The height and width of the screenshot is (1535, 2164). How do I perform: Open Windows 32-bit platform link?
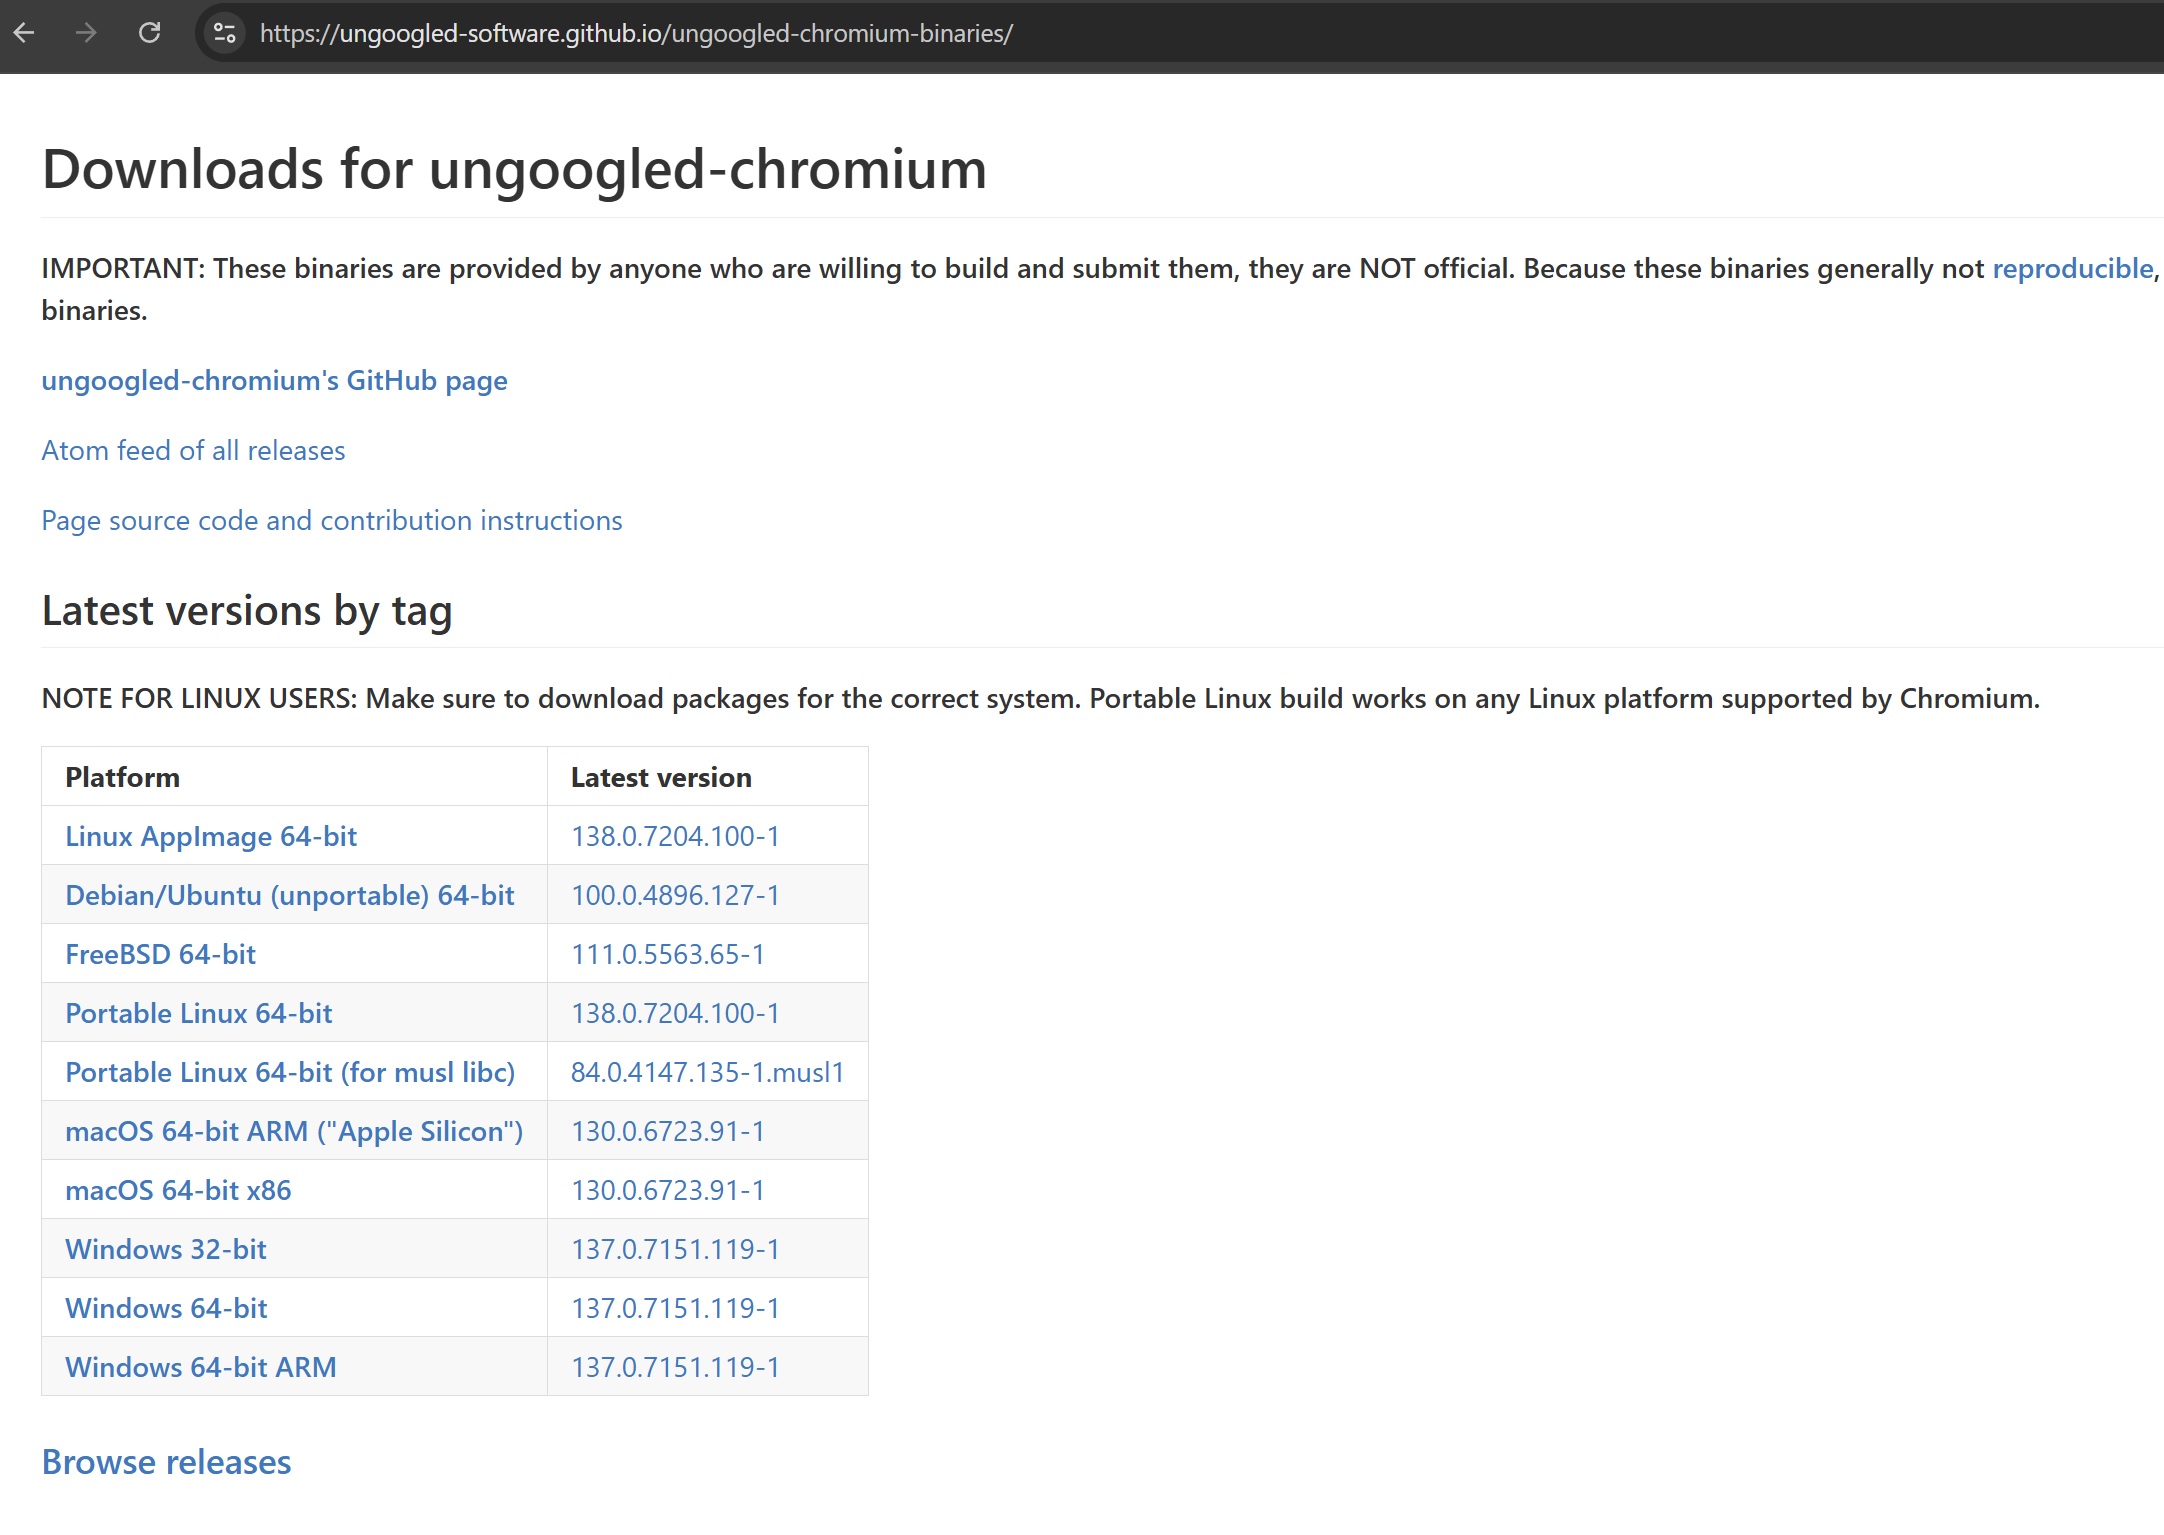166,1249
